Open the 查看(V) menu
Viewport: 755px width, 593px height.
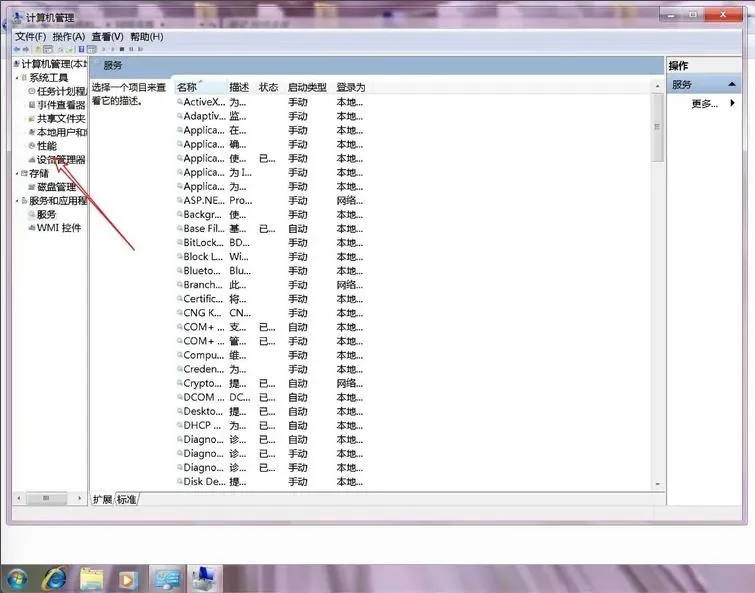(107, 37)
